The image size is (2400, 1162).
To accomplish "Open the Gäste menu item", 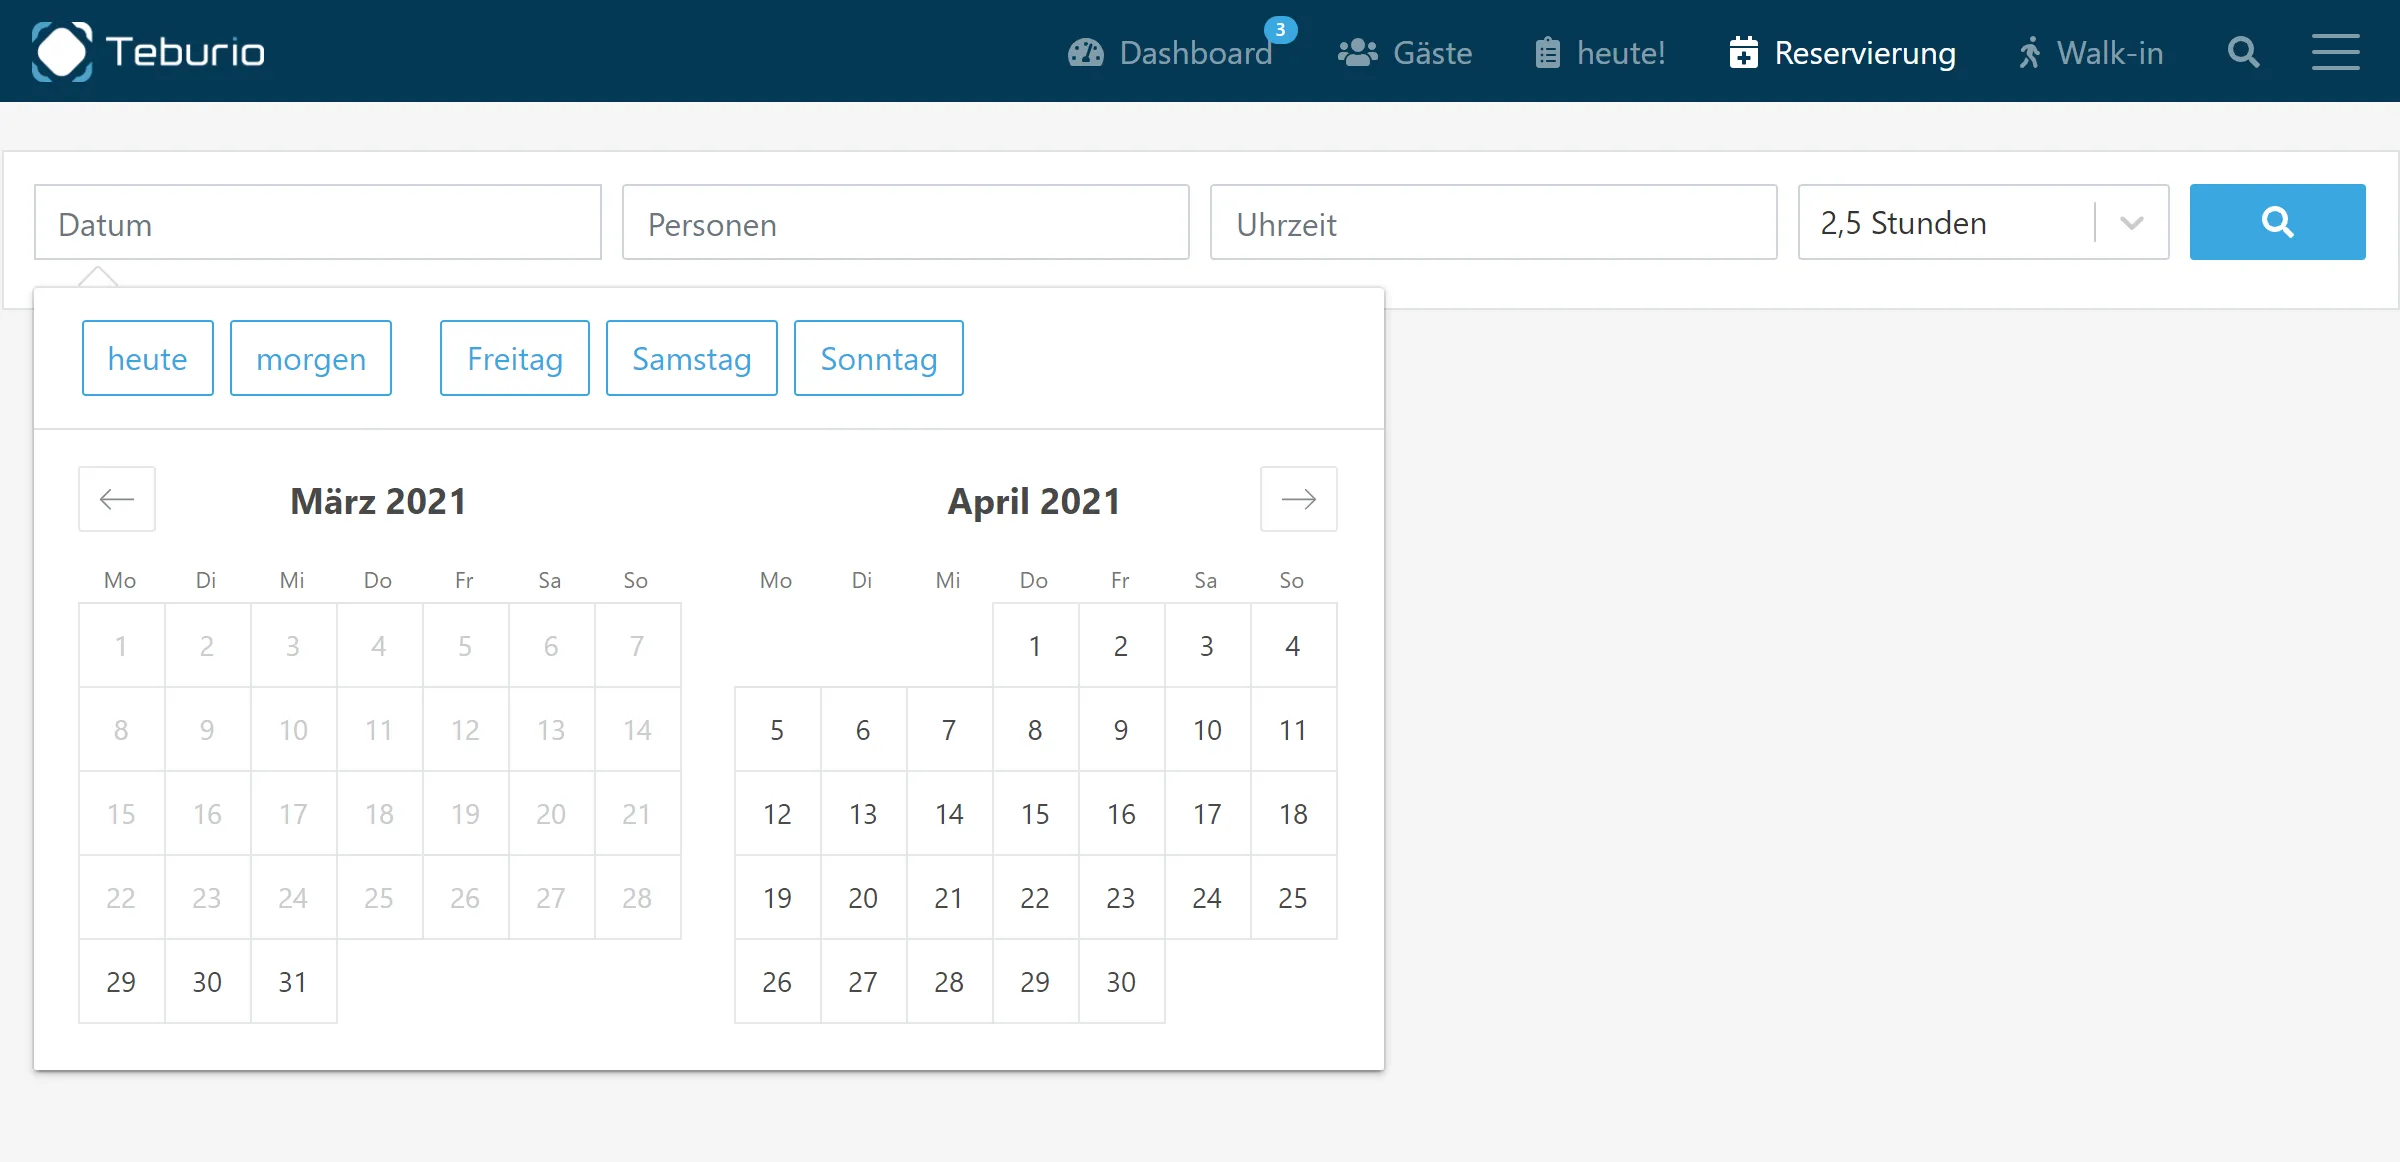I will (1405, 52).
